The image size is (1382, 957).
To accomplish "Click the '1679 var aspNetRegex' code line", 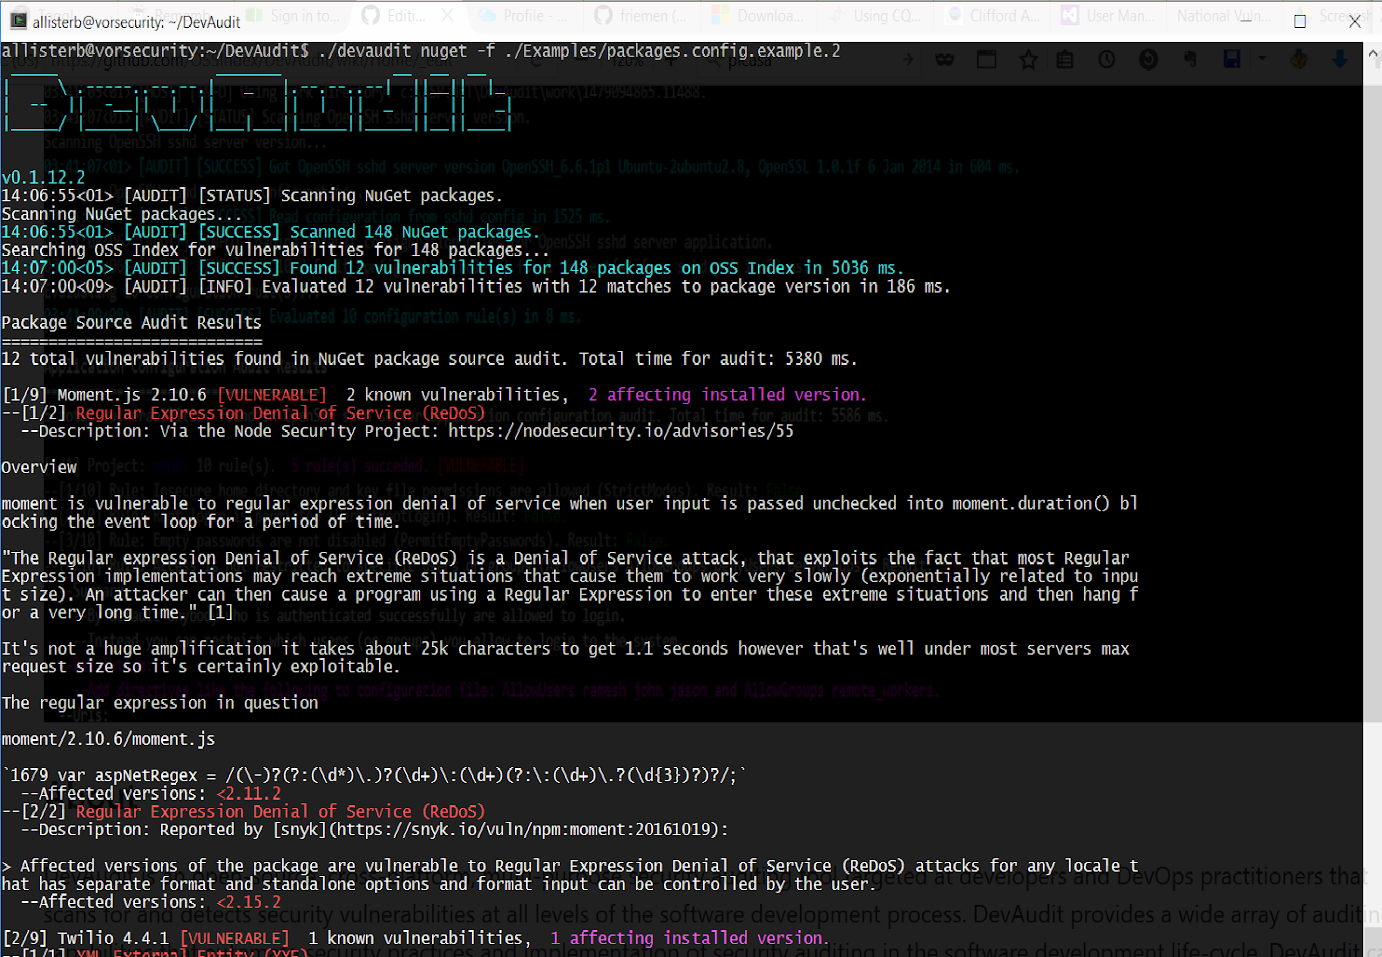I will click(374, 775).
